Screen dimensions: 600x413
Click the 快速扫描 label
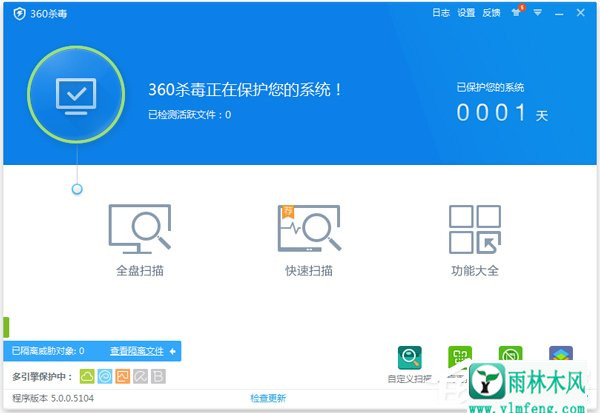click(309, 271)
